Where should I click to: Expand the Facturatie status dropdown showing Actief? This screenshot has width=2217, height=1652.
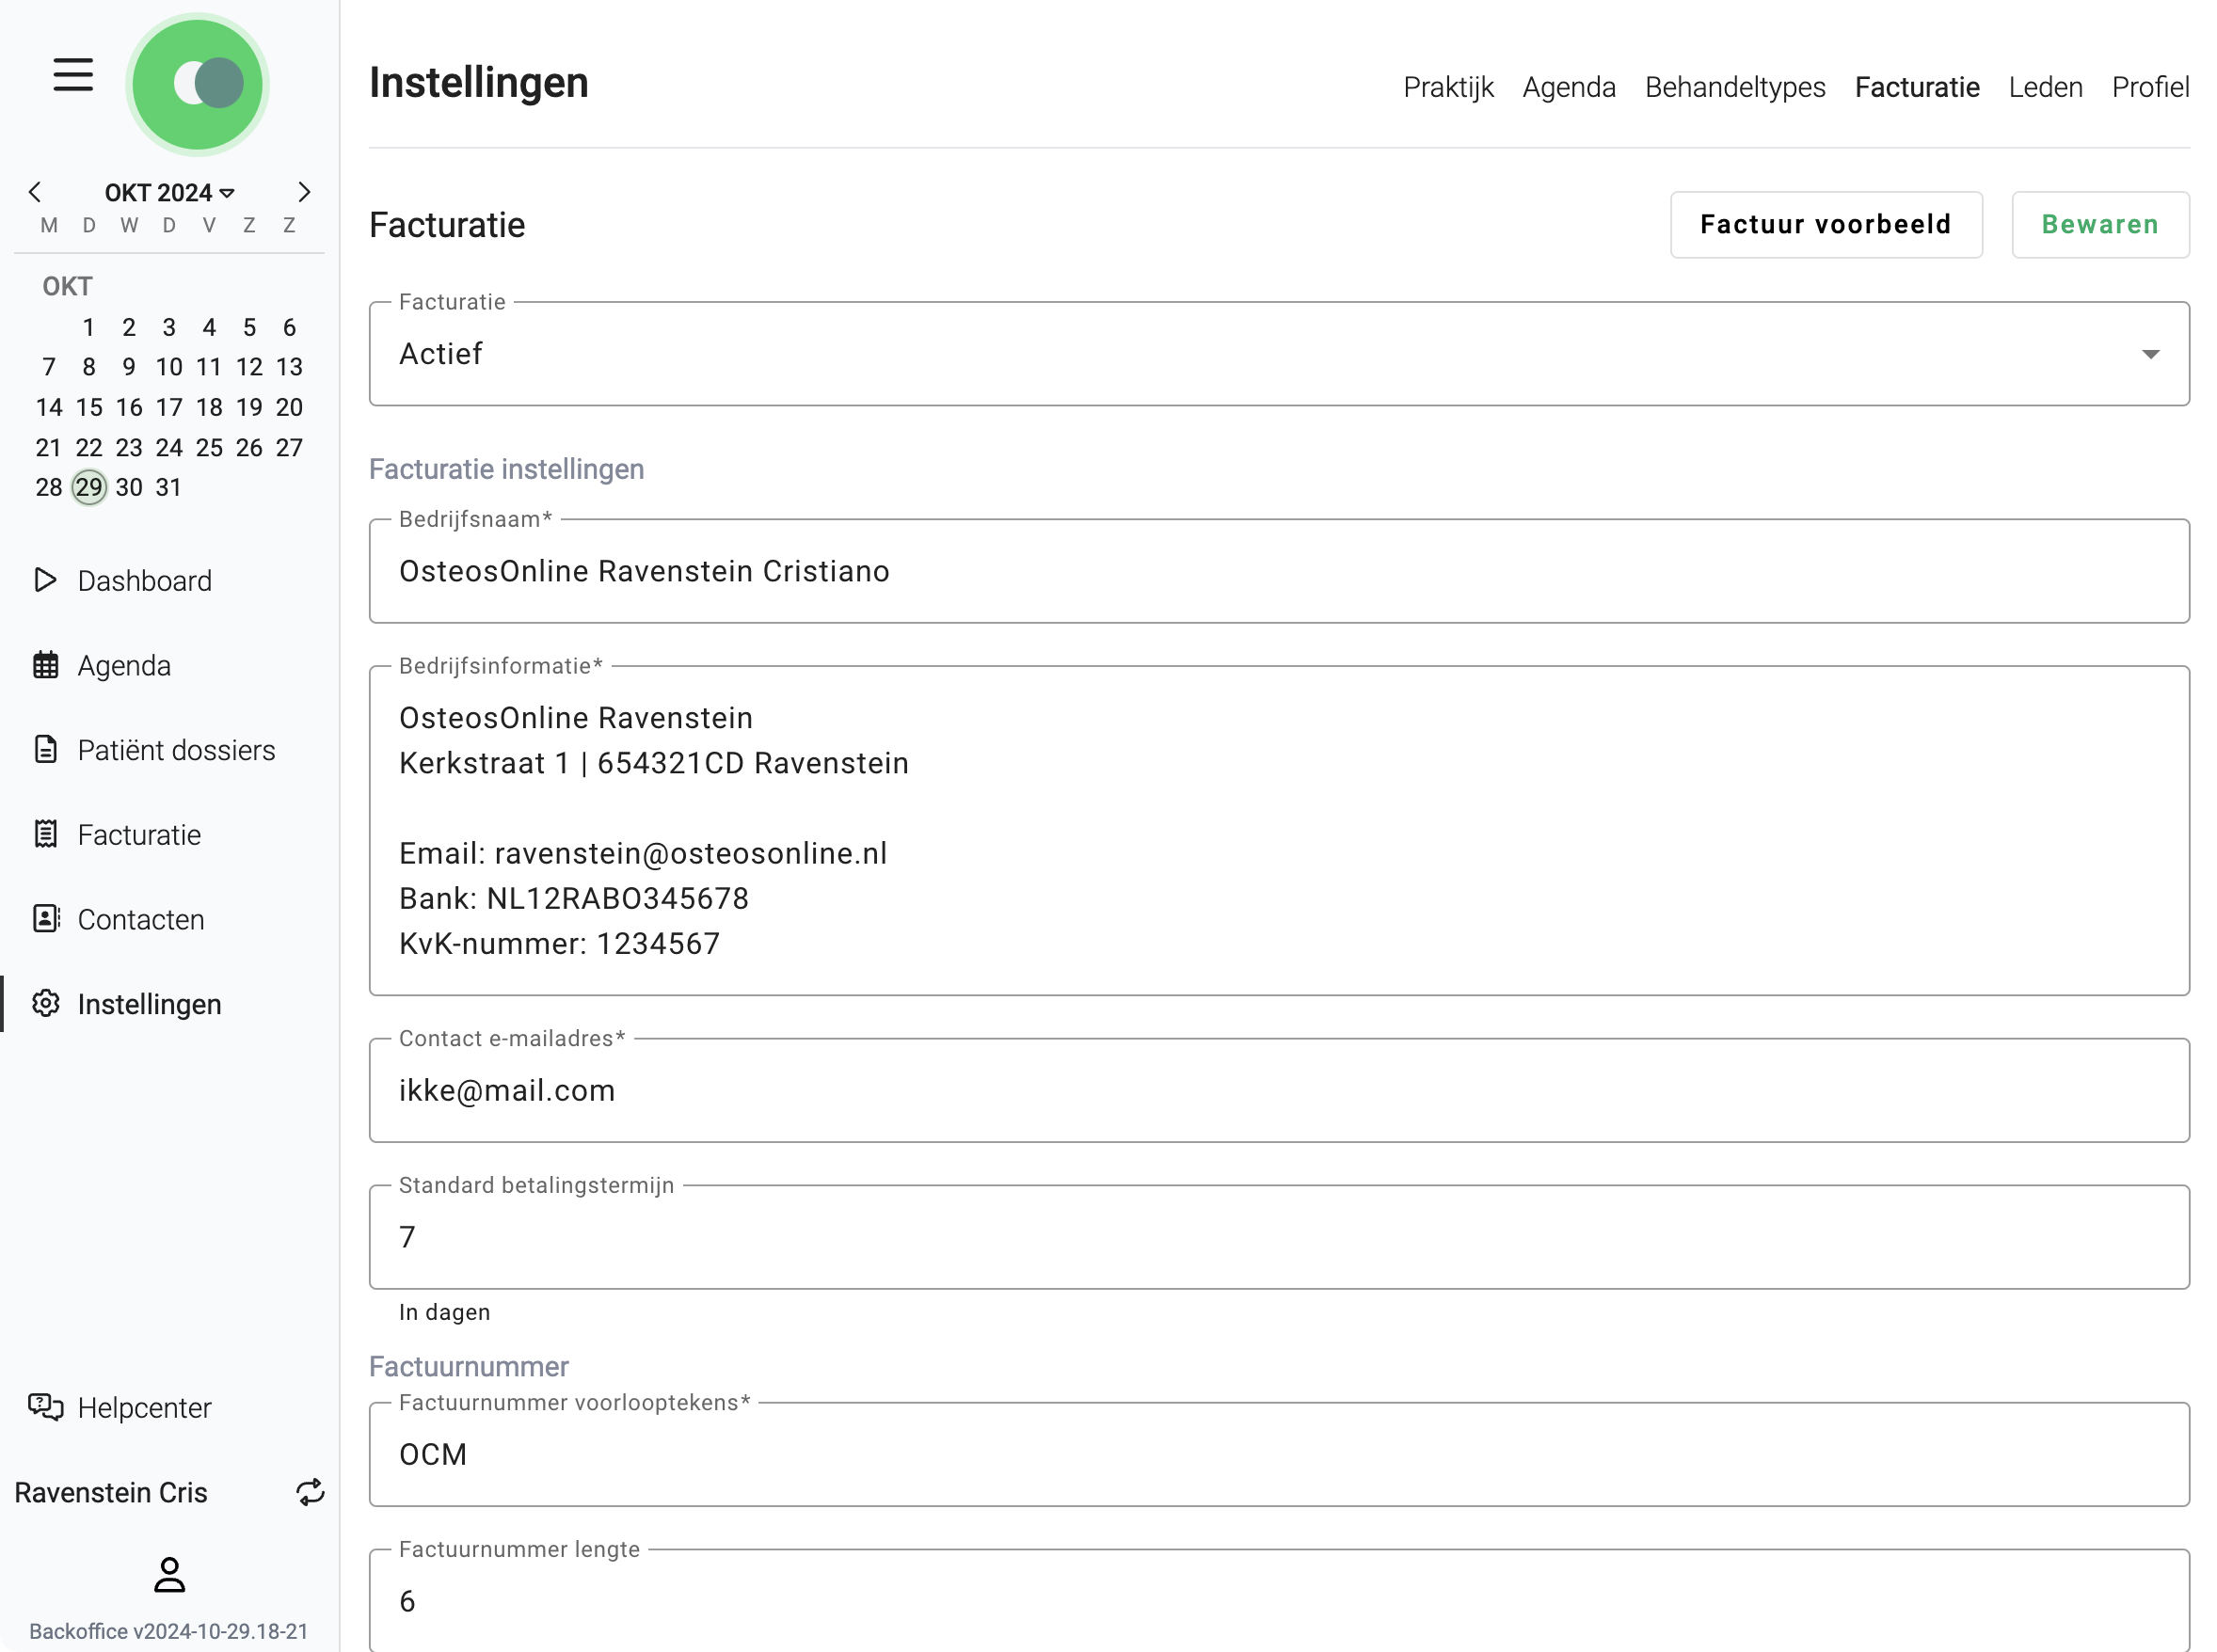point(2151,353)
